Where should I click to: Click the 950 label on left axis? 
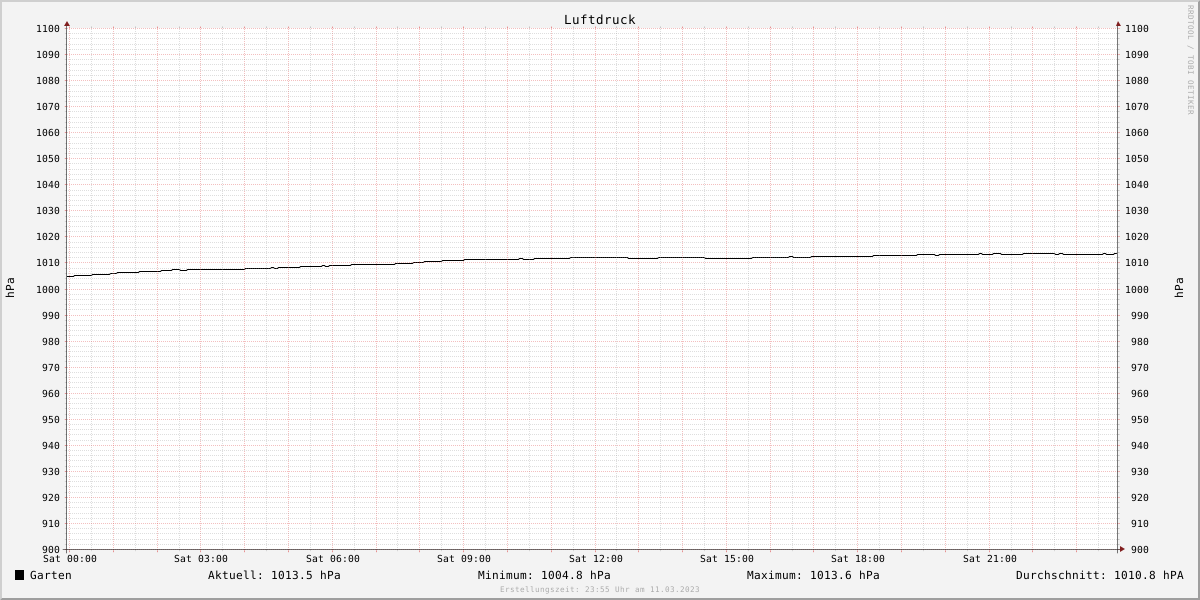[x=50, y=420]
